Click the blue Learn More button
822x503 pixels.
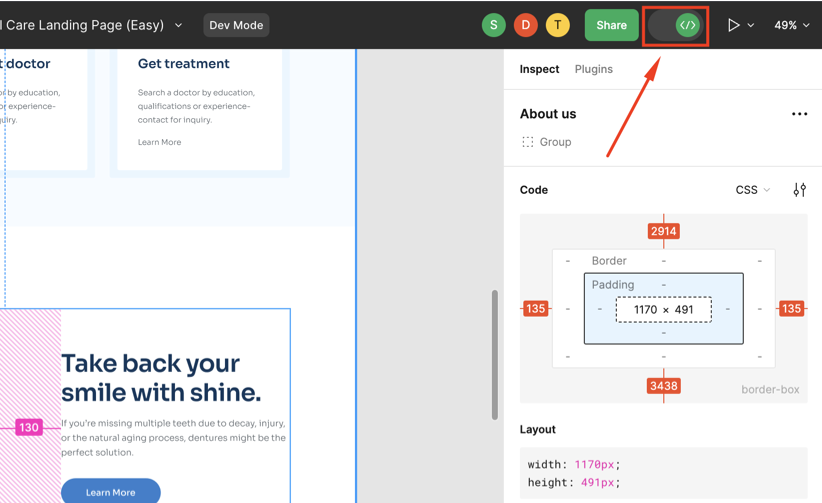(x=110, y=492)
